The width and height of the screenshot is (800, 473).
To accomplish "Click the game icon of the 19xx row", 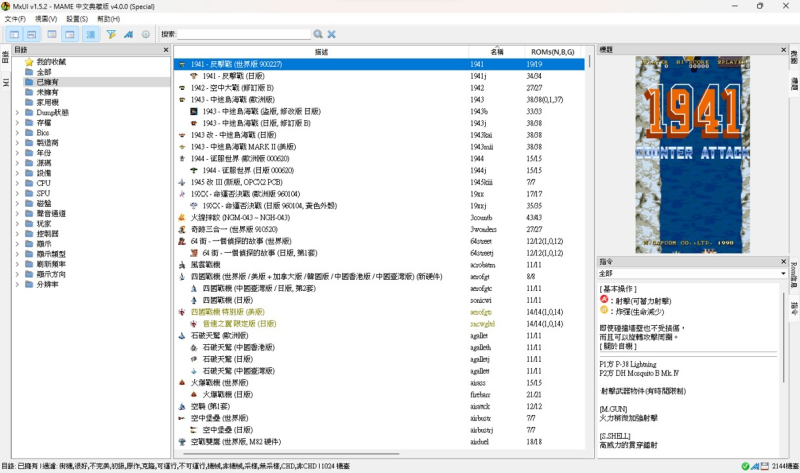I will [x=182, y=194].
